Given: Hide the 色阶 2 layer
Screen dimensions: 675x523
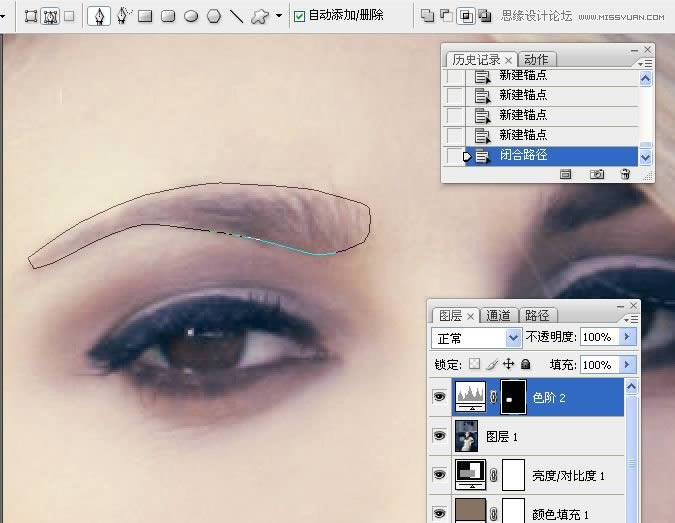Looking at the screenshot, I should pos(439,398).
